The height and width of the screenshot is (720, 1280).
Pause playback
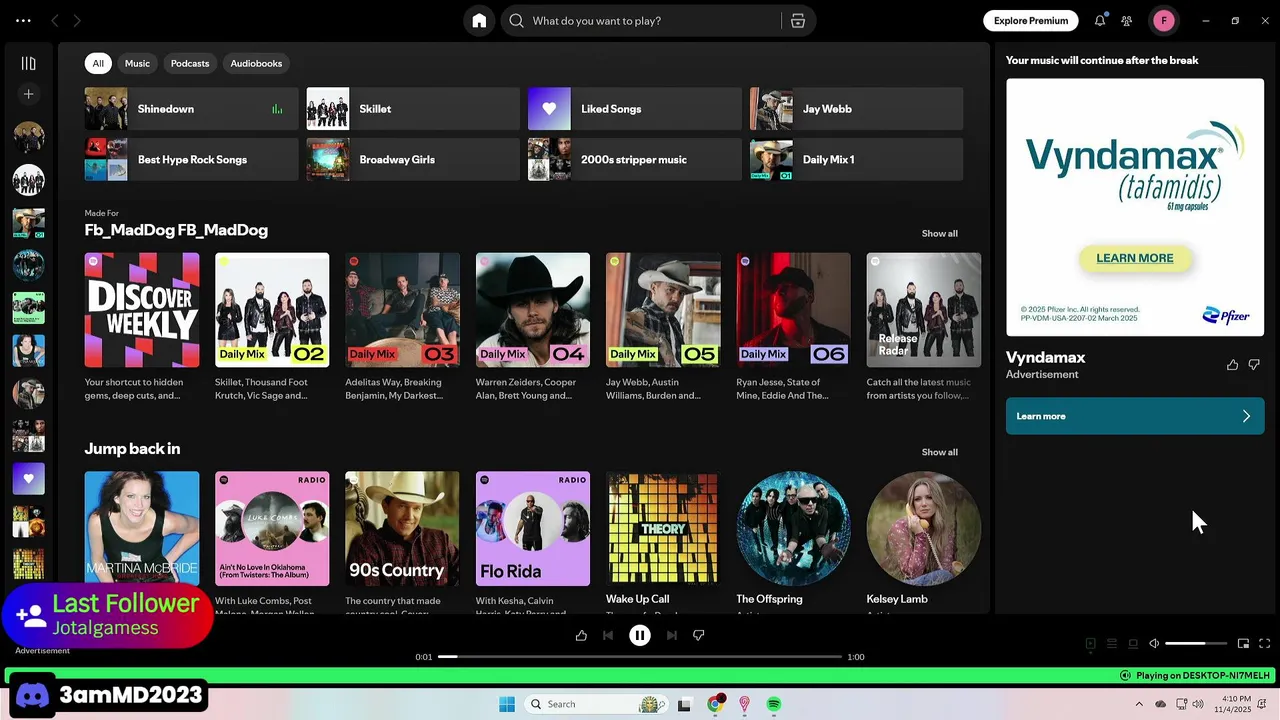coord(640,635)
